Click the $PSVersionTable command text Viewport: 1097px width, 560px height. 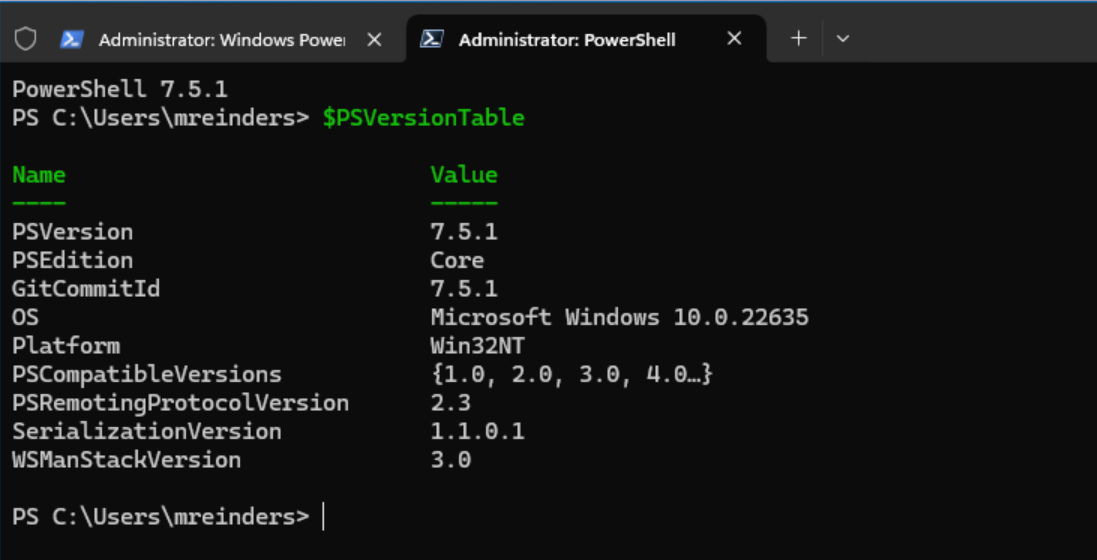(x=423, y=118)
